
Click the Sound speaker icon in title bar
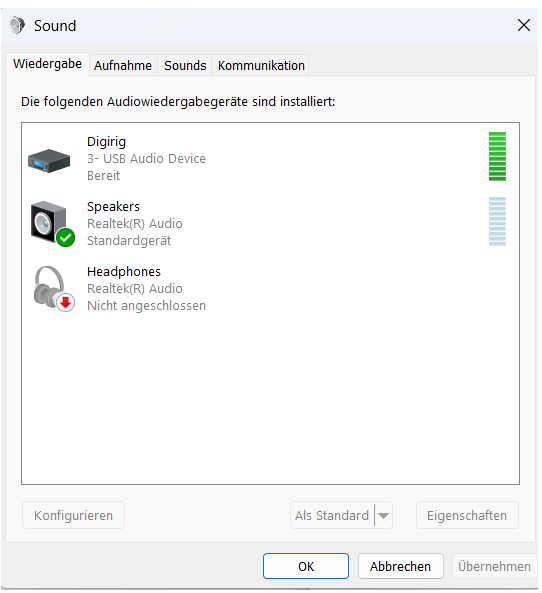point(17,25)
